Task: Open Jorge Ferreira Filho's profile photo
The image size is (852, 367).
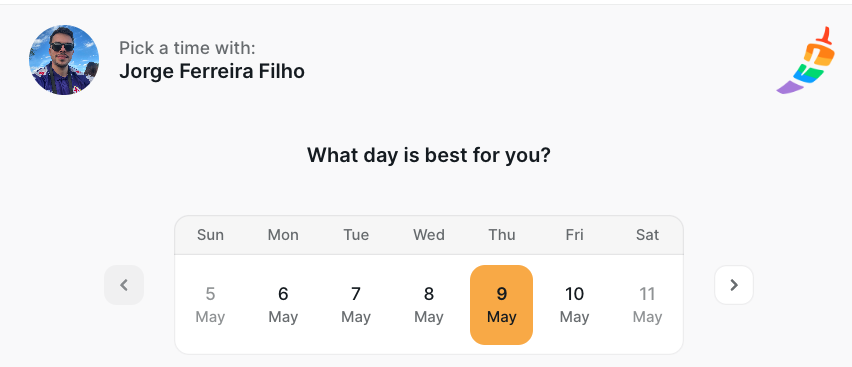Action: (64, 60)
